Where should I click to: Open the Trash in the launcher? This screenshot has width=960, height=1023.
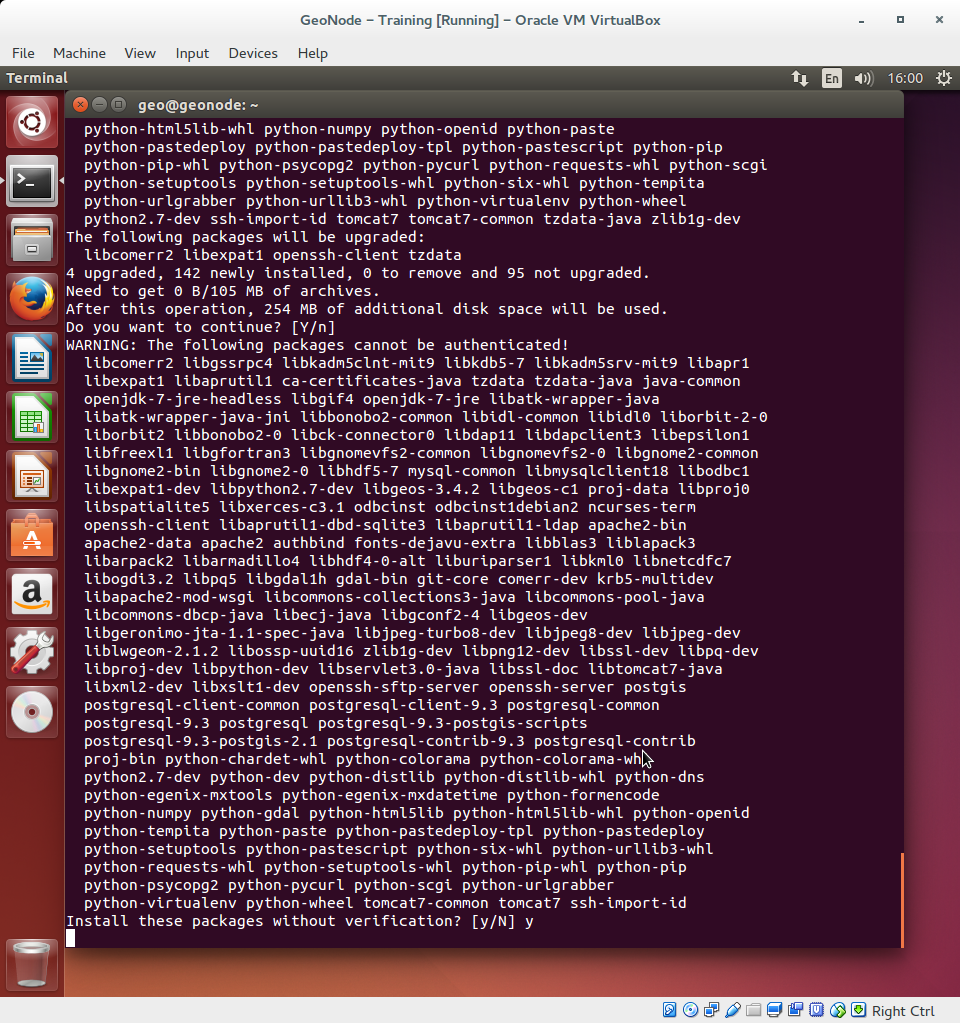tap(31, 964)
